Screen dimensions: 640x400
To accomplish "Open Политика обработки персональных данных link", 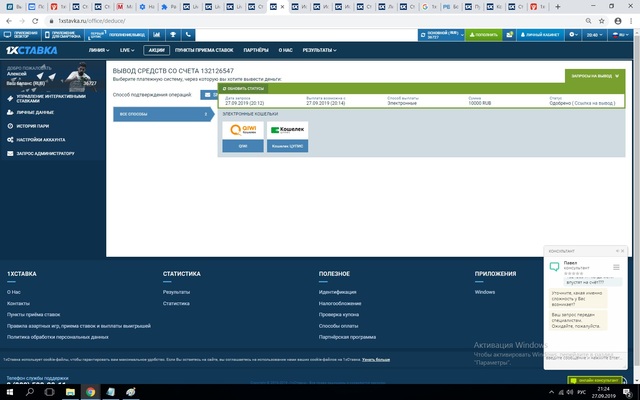I will point(58,337).
